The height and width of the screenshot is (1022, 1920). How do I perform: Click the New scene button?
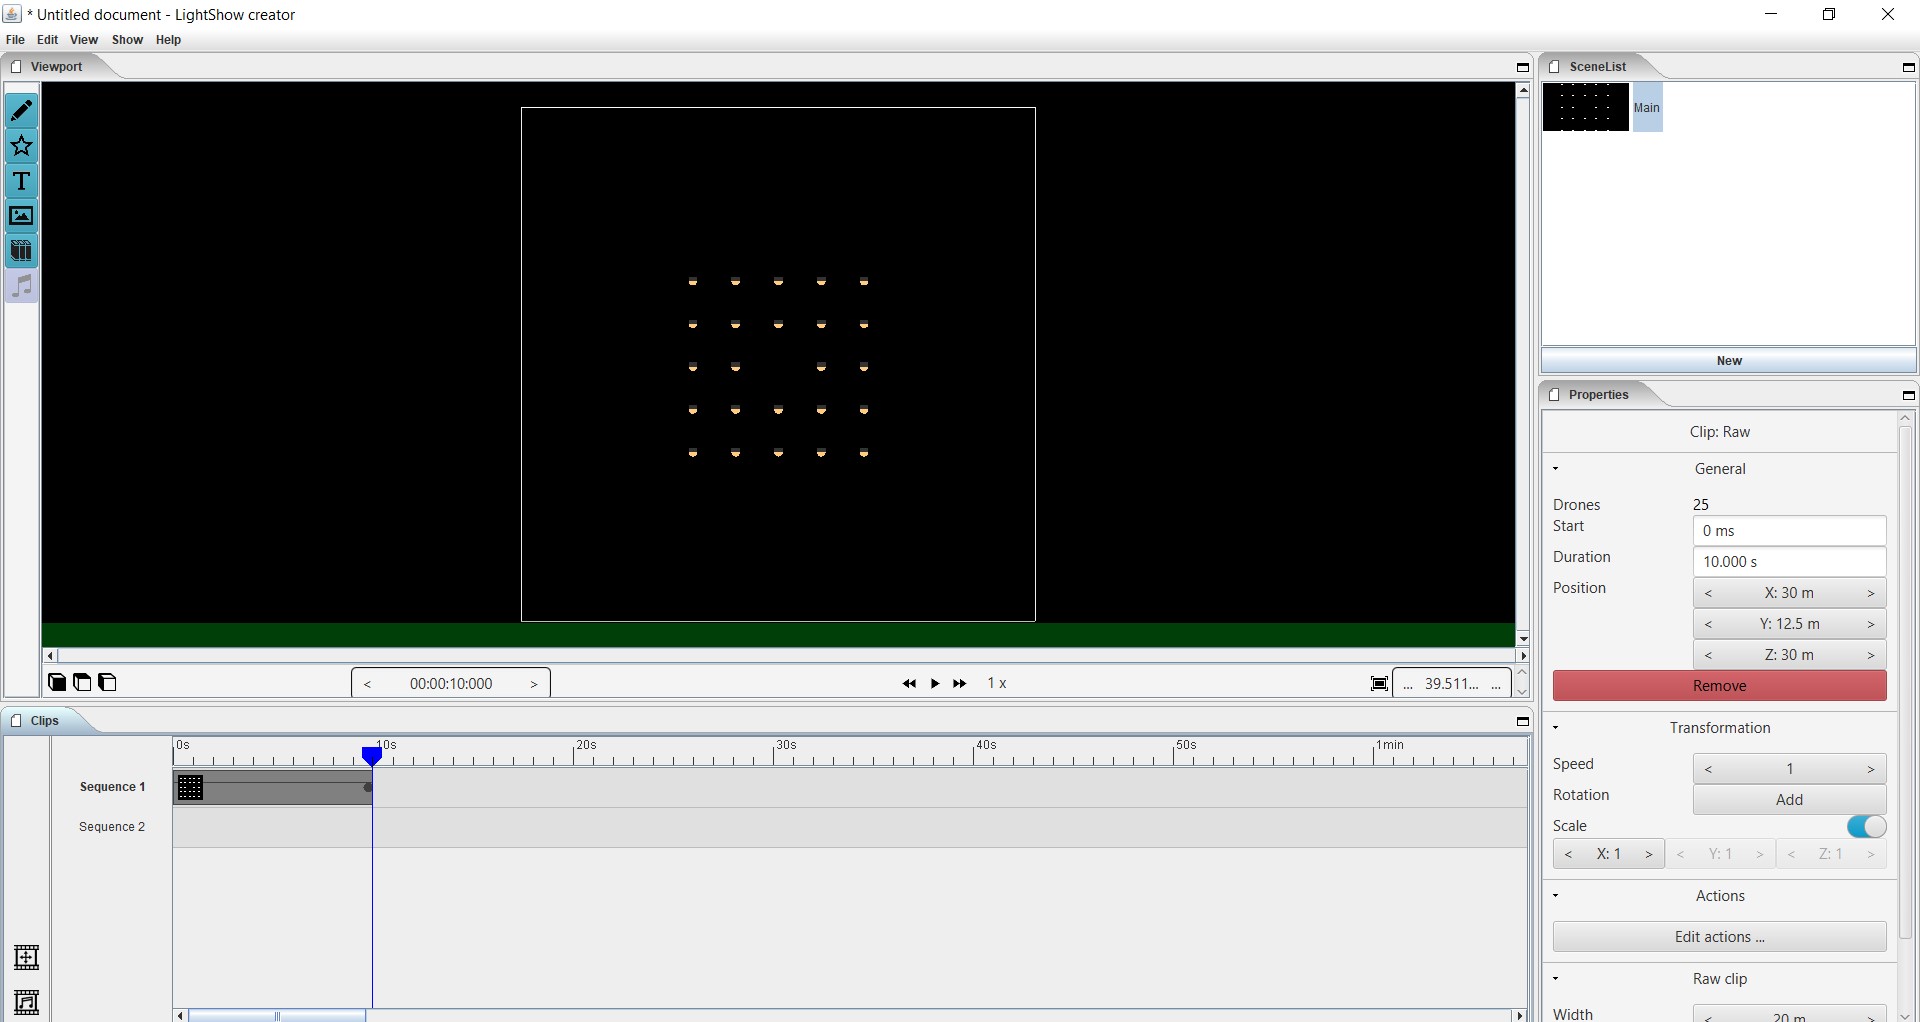click(1729, 361)
